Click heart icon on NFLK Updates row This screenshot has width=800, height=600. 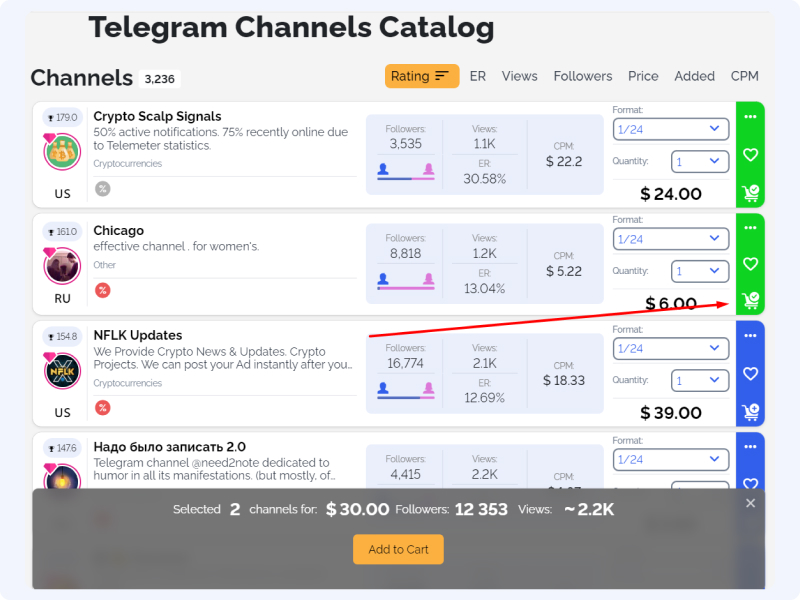tap(750, 373)
